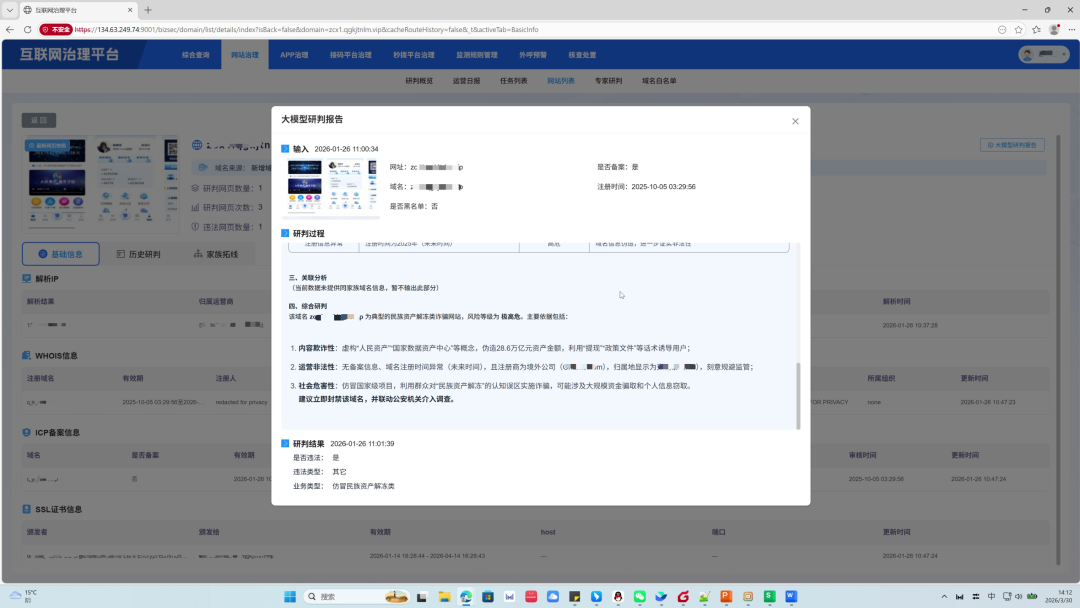The image size is (1080, 608).
Task: Add this page to favorites with the star icon
Action: 1019,30
